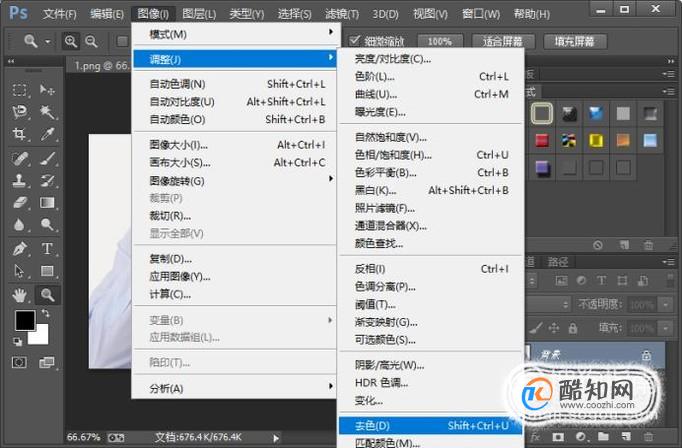The image size is (682, 448).
Task: Select the Horizontal Type tool
Action: point(47,249)
